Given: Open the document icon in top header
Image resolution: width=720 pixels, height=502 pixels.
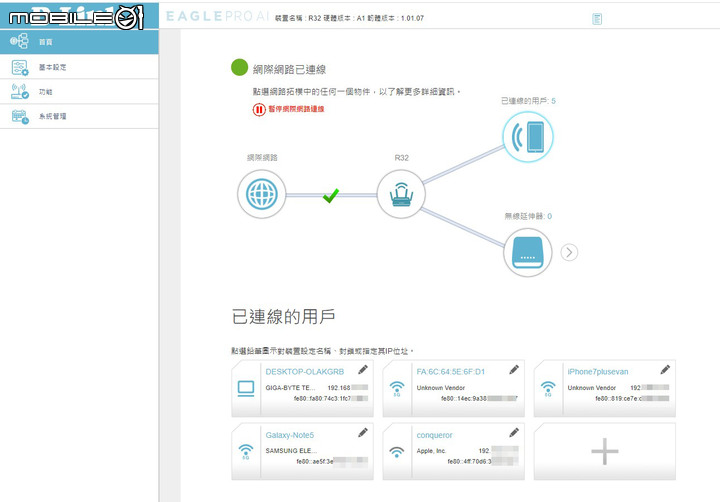Looking at the screenshot, I should point(597,19).
